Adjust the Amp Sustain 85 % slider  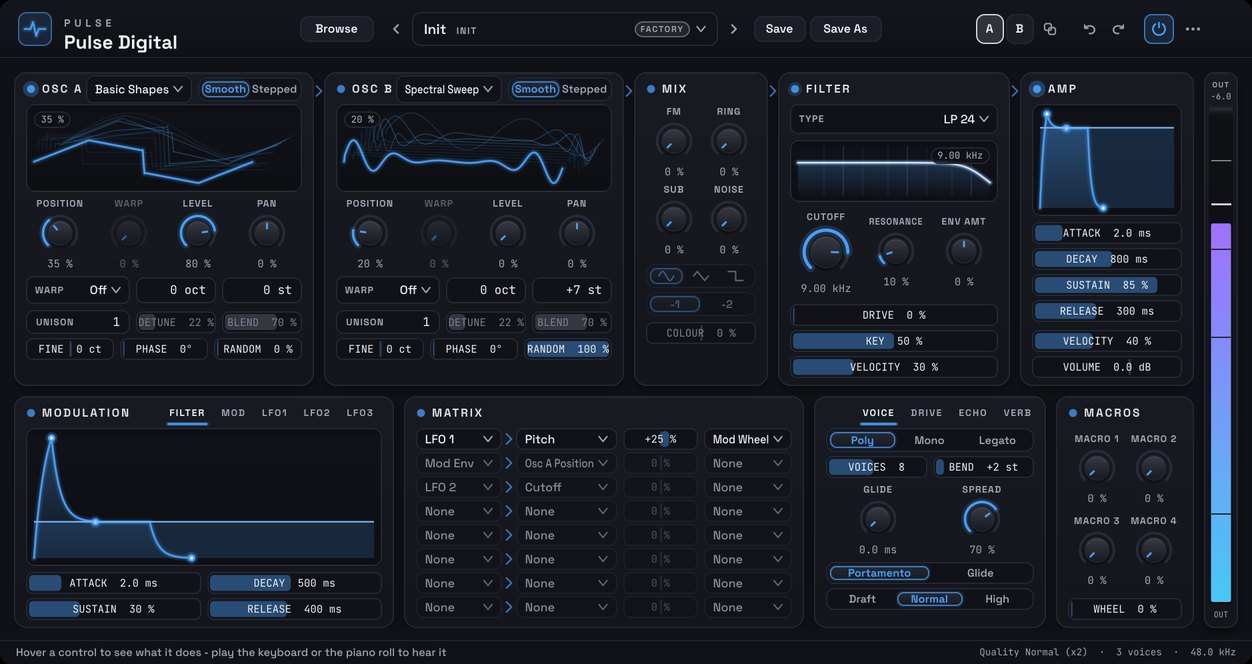1107,285
